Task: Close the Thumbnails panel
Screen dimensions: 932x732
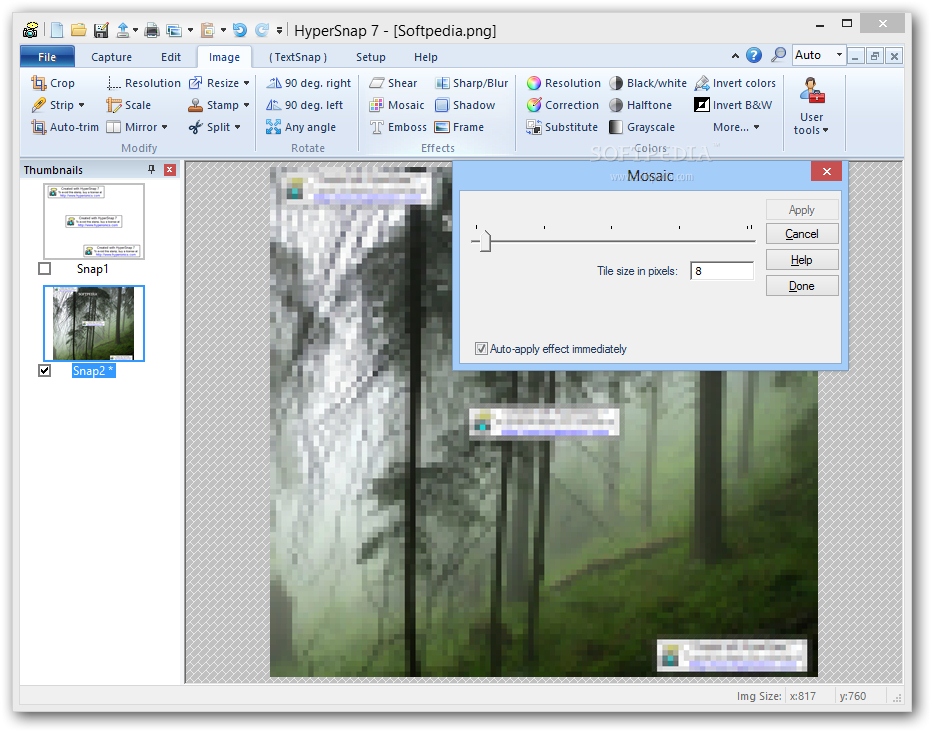Action: pyautogui.click(x=170, y=170)
